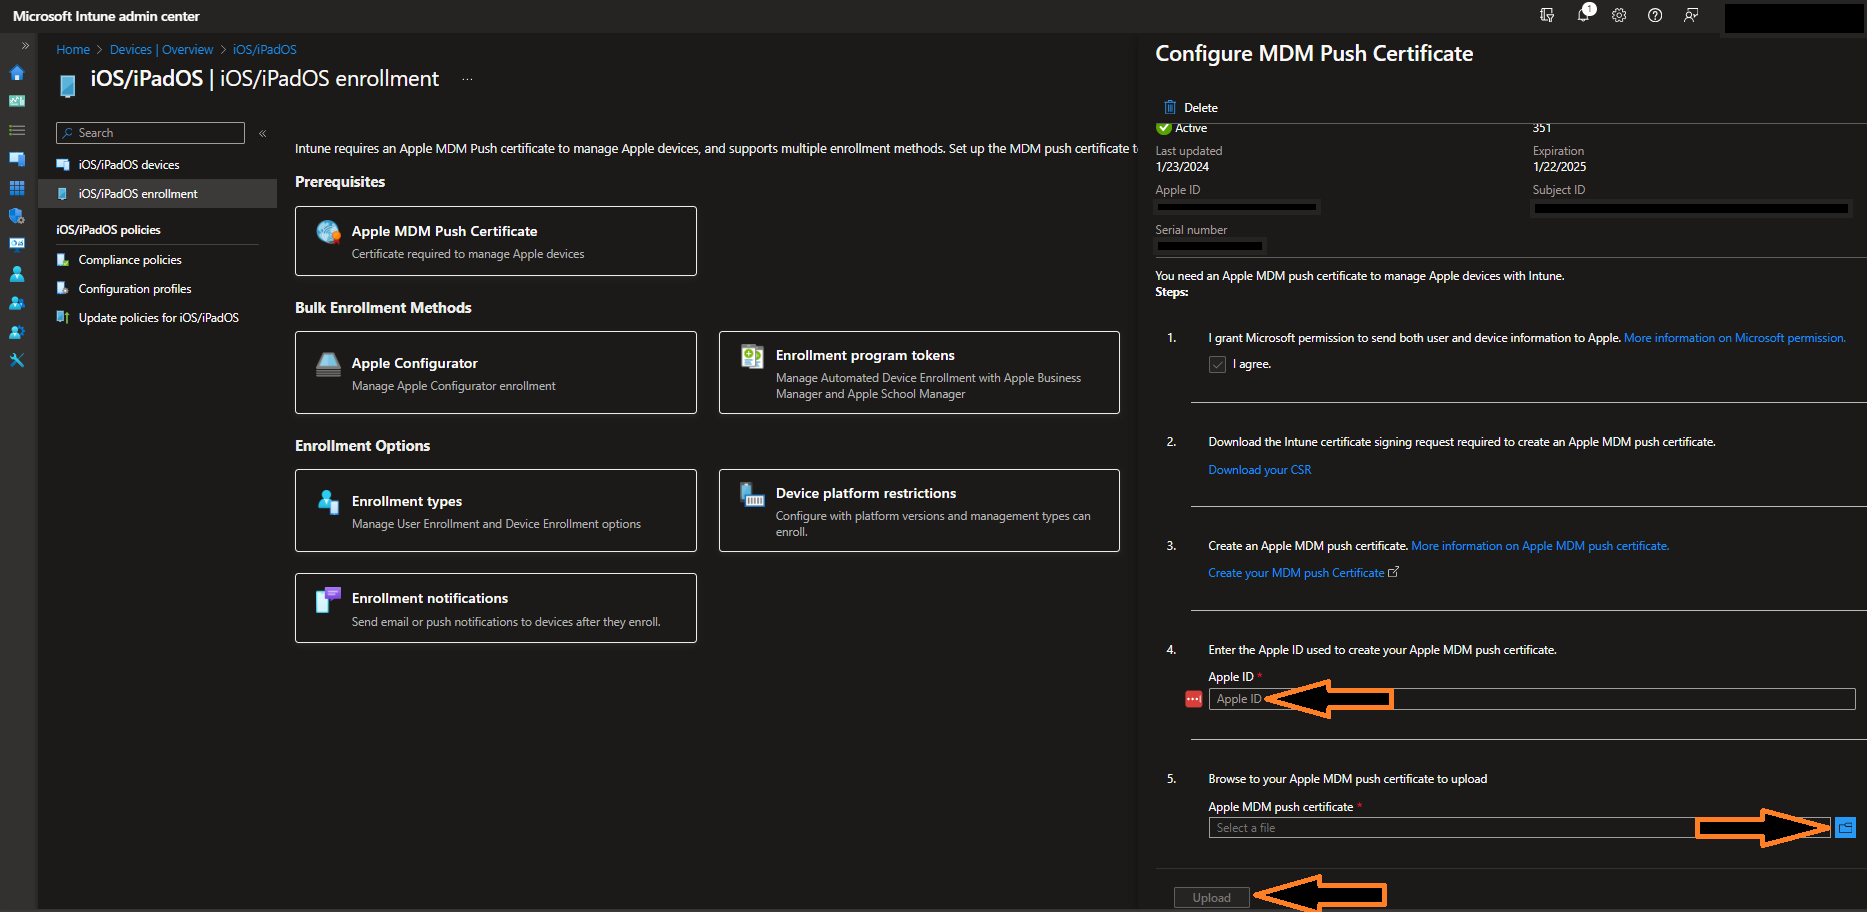Open Home from the left sidebar
Screen dimensions: 1867x912
(x=16, y=73)
